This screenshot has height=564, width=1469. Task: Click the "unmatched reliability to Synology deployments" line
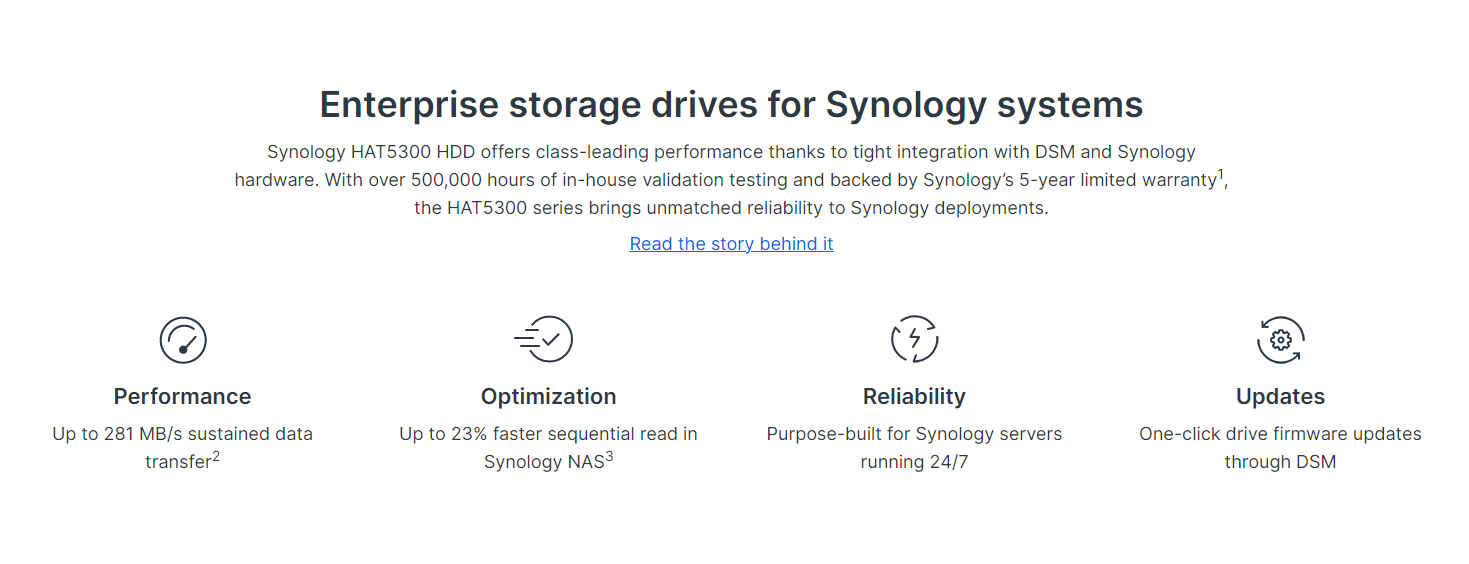click(x=848, y=209)
